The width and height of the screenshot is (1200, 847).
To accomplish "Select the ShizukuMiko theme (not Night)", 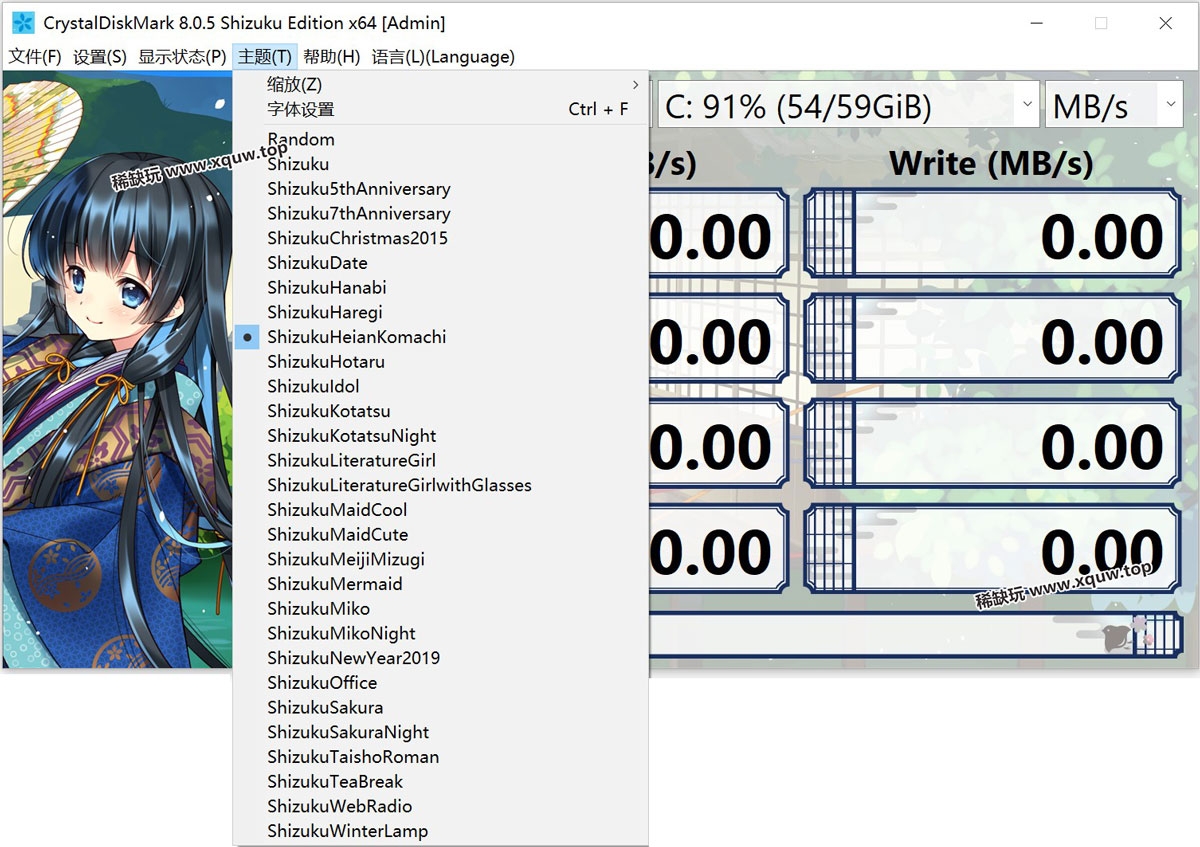I will pos(441,608).
